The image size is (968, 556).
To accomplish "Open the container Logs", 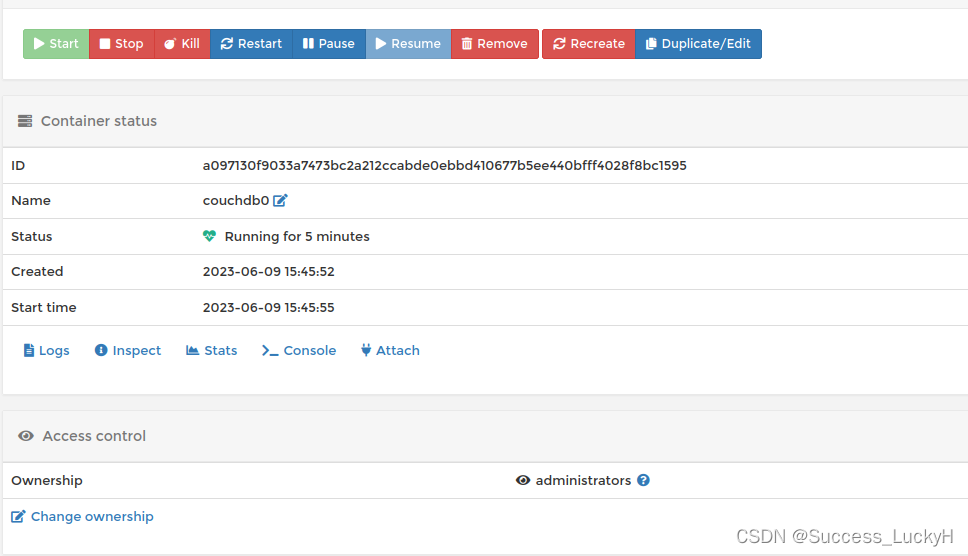I will (46, 351).
